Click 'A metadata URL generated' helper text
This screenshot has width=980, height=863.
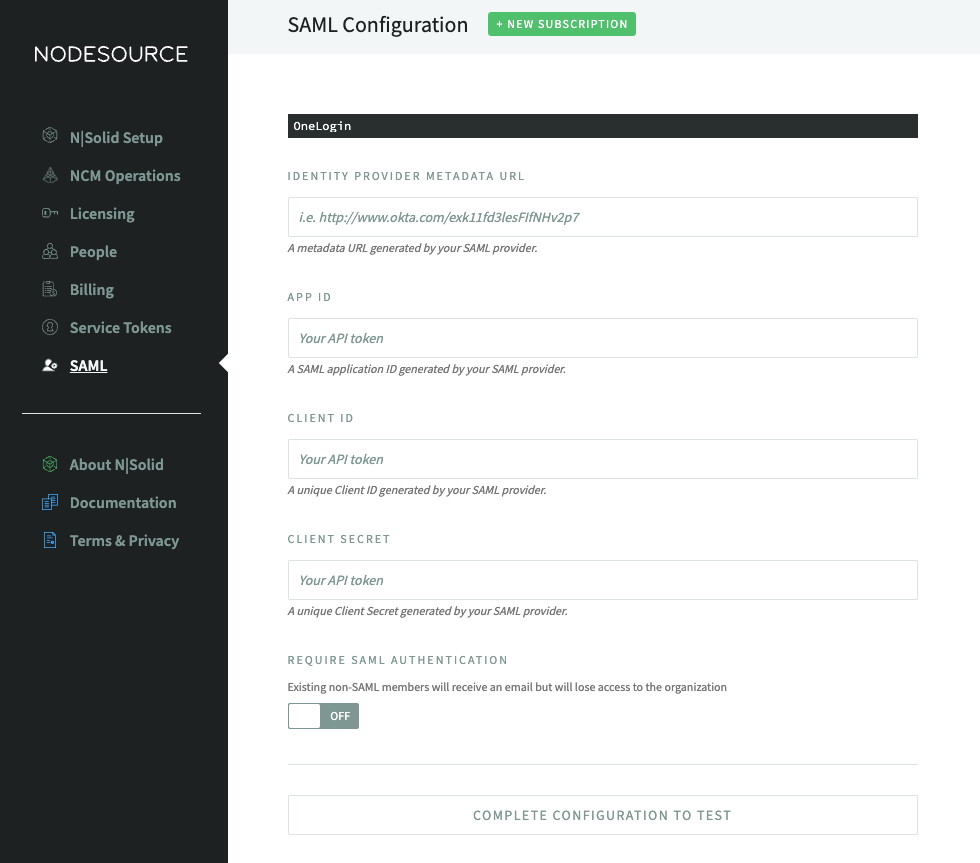[x=412, y=248]
